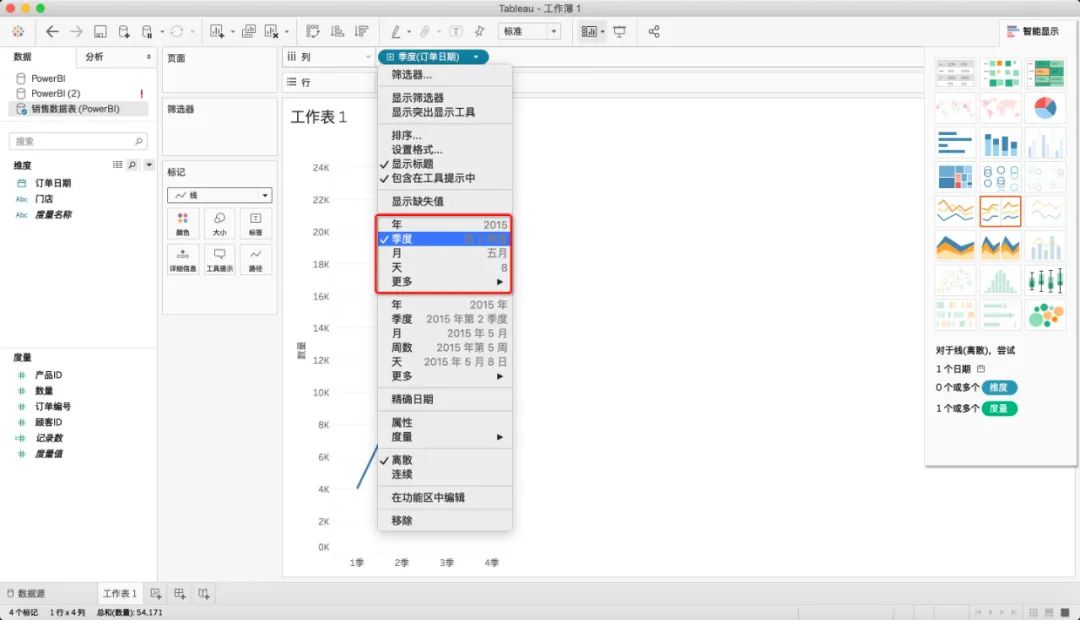
Task: Select the 连续 continuous option
Action: (x=444, y=474)
